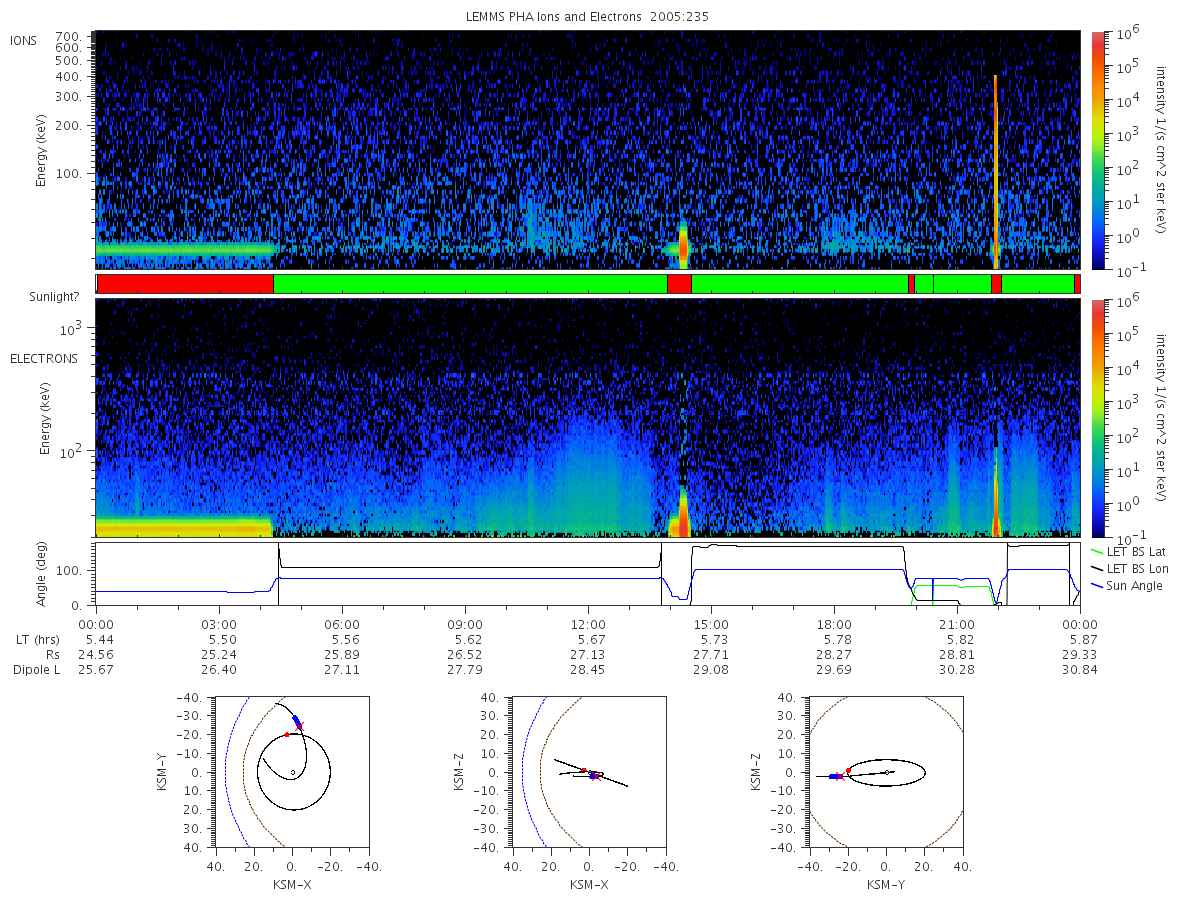Click the yellow low-energy electron band before 04:00
This screenshot has height=900, width=1200.
tap(184, 525)
